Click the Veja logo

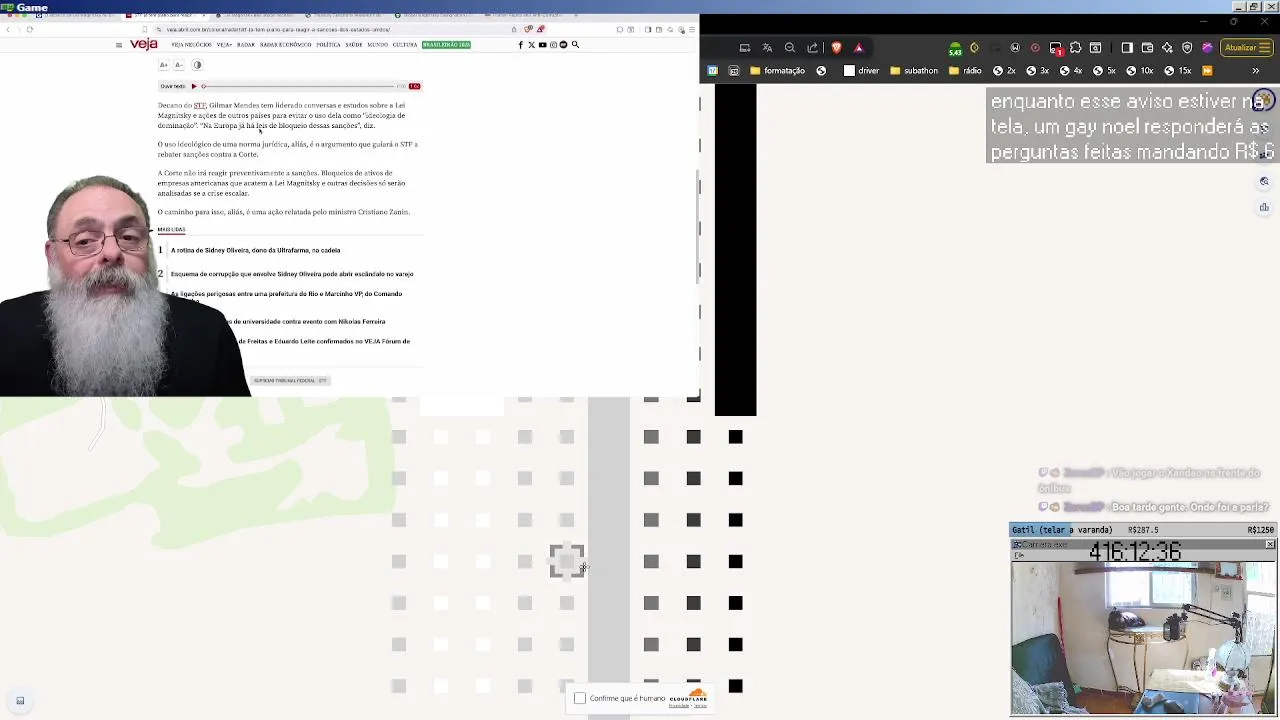144,44
